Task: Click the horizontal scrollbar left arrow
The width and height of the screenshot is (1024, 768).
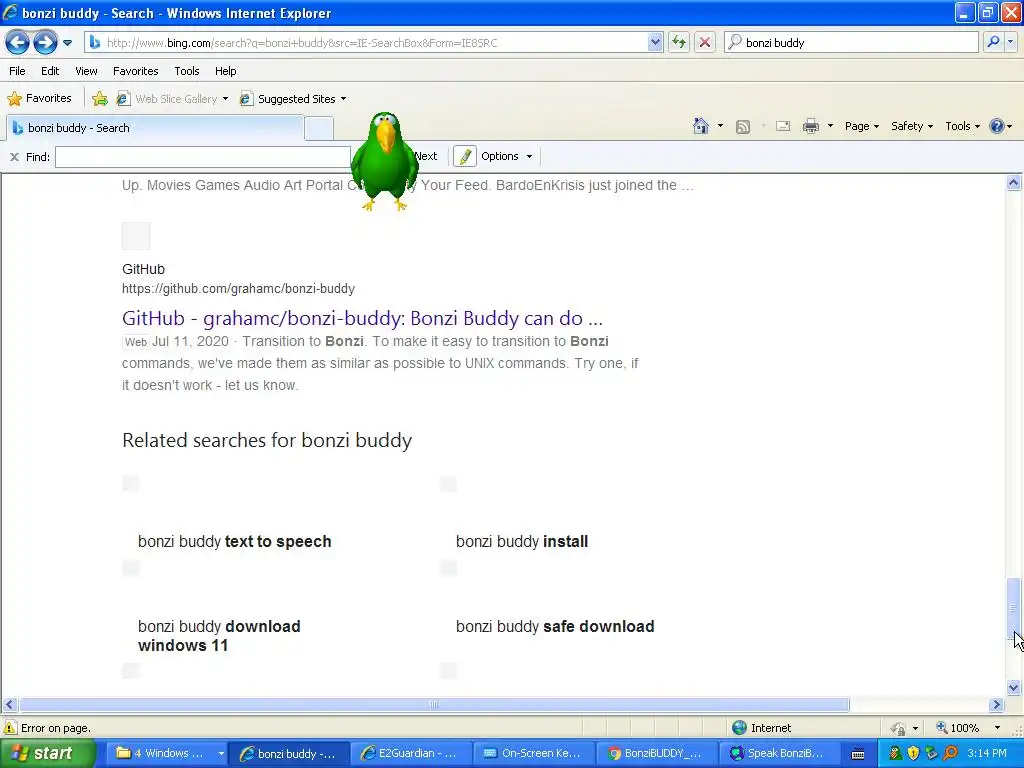Action: click(x=9, y=705)
